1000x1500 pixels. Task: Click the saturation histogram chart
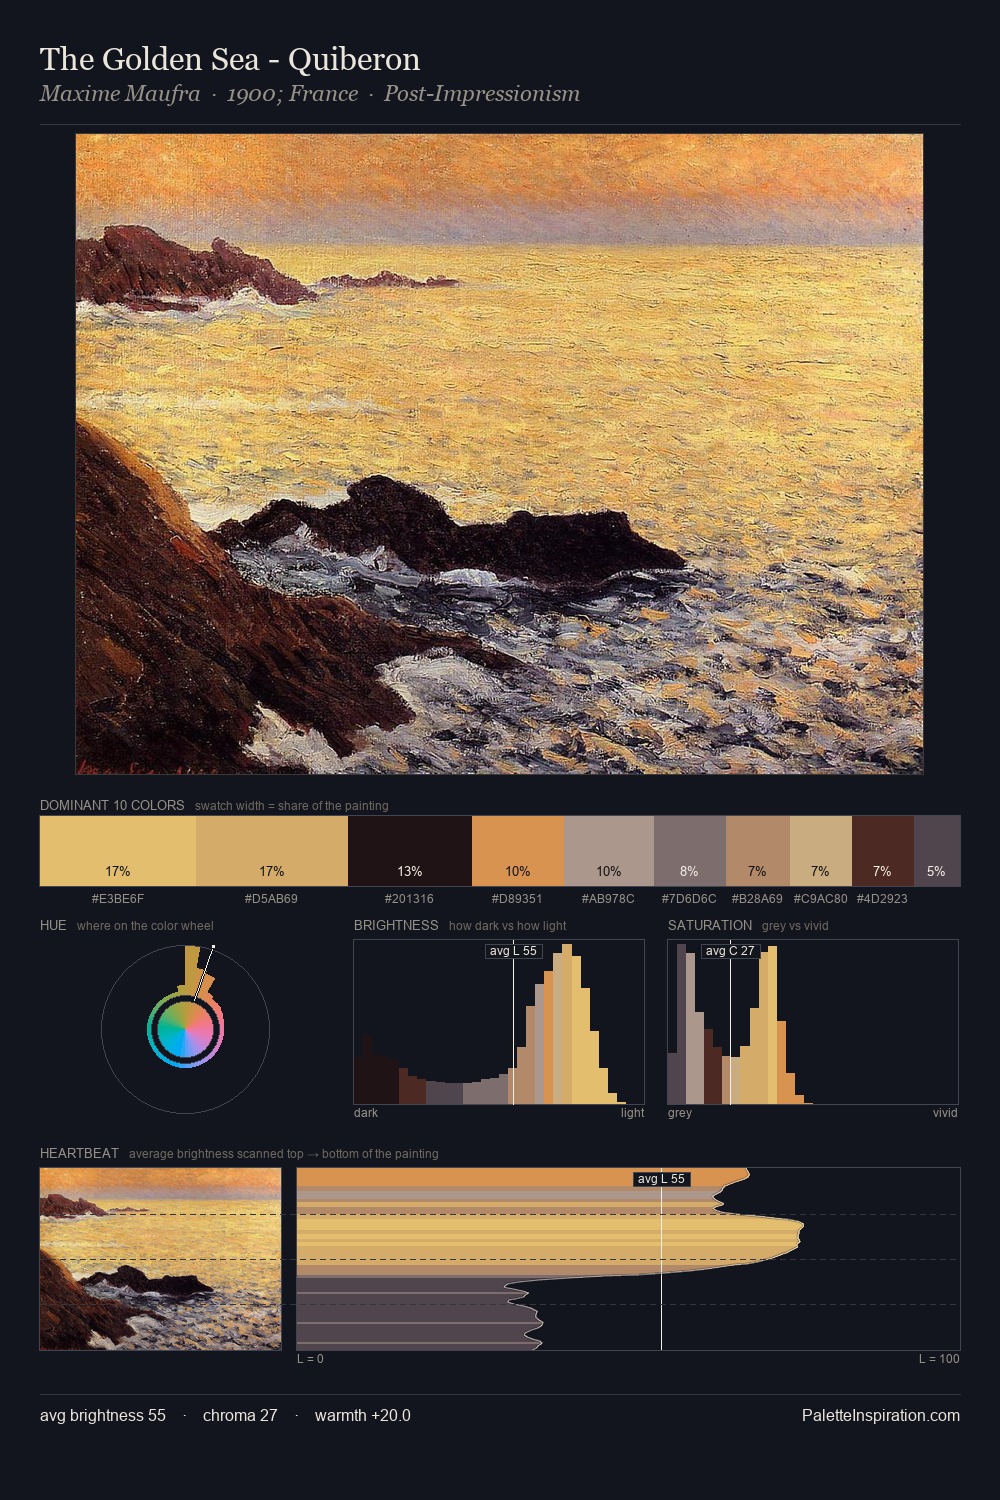tap(813, 1022)
